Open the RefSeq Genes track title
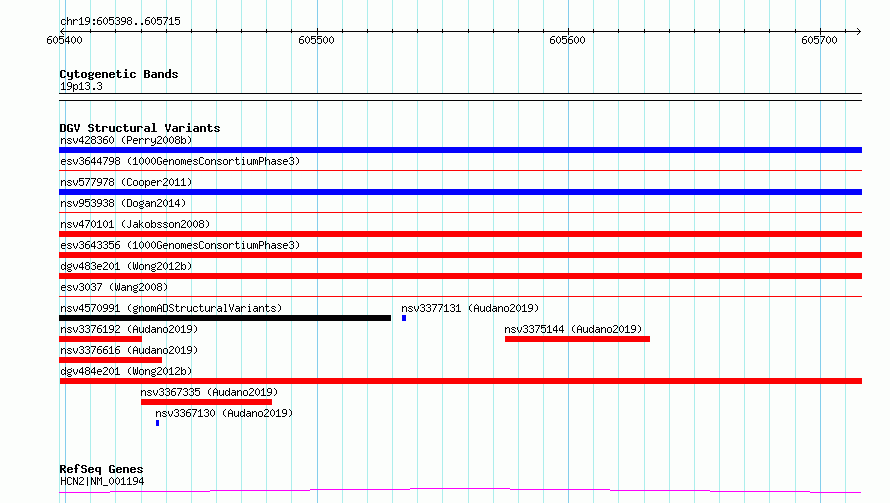The width and height of the screenshot is (890, 503). (x=101, y=469)
